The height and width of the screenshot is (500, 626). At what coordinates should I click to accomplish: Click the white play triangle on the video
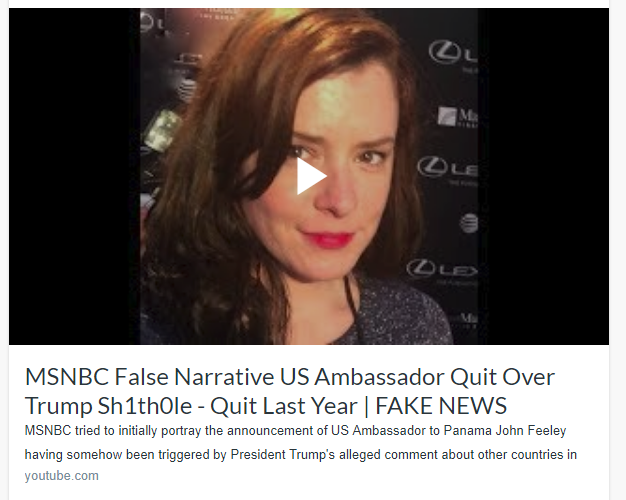coord(311,176)
